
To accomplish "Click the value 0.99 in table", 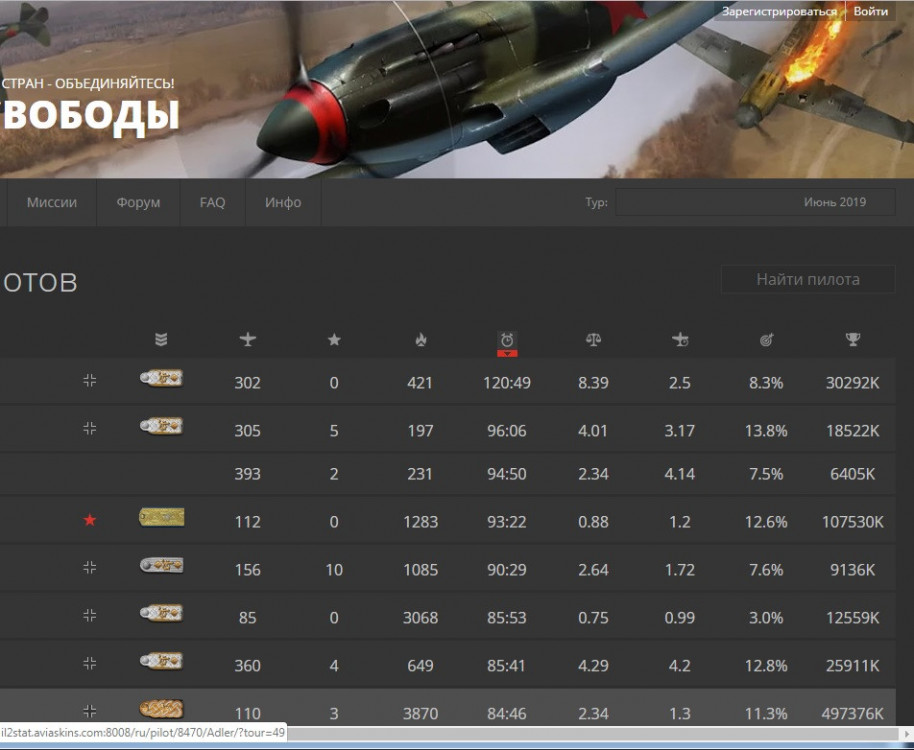I will 680,618.
